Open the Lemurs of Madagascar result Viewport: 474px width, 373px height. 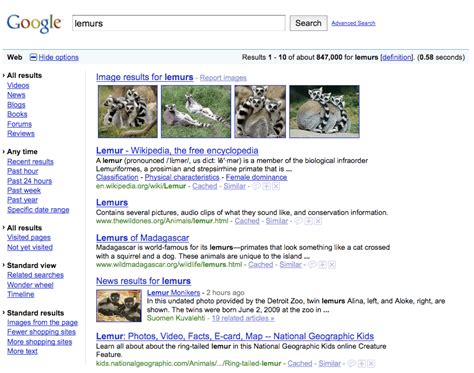[x=142, y=238]
